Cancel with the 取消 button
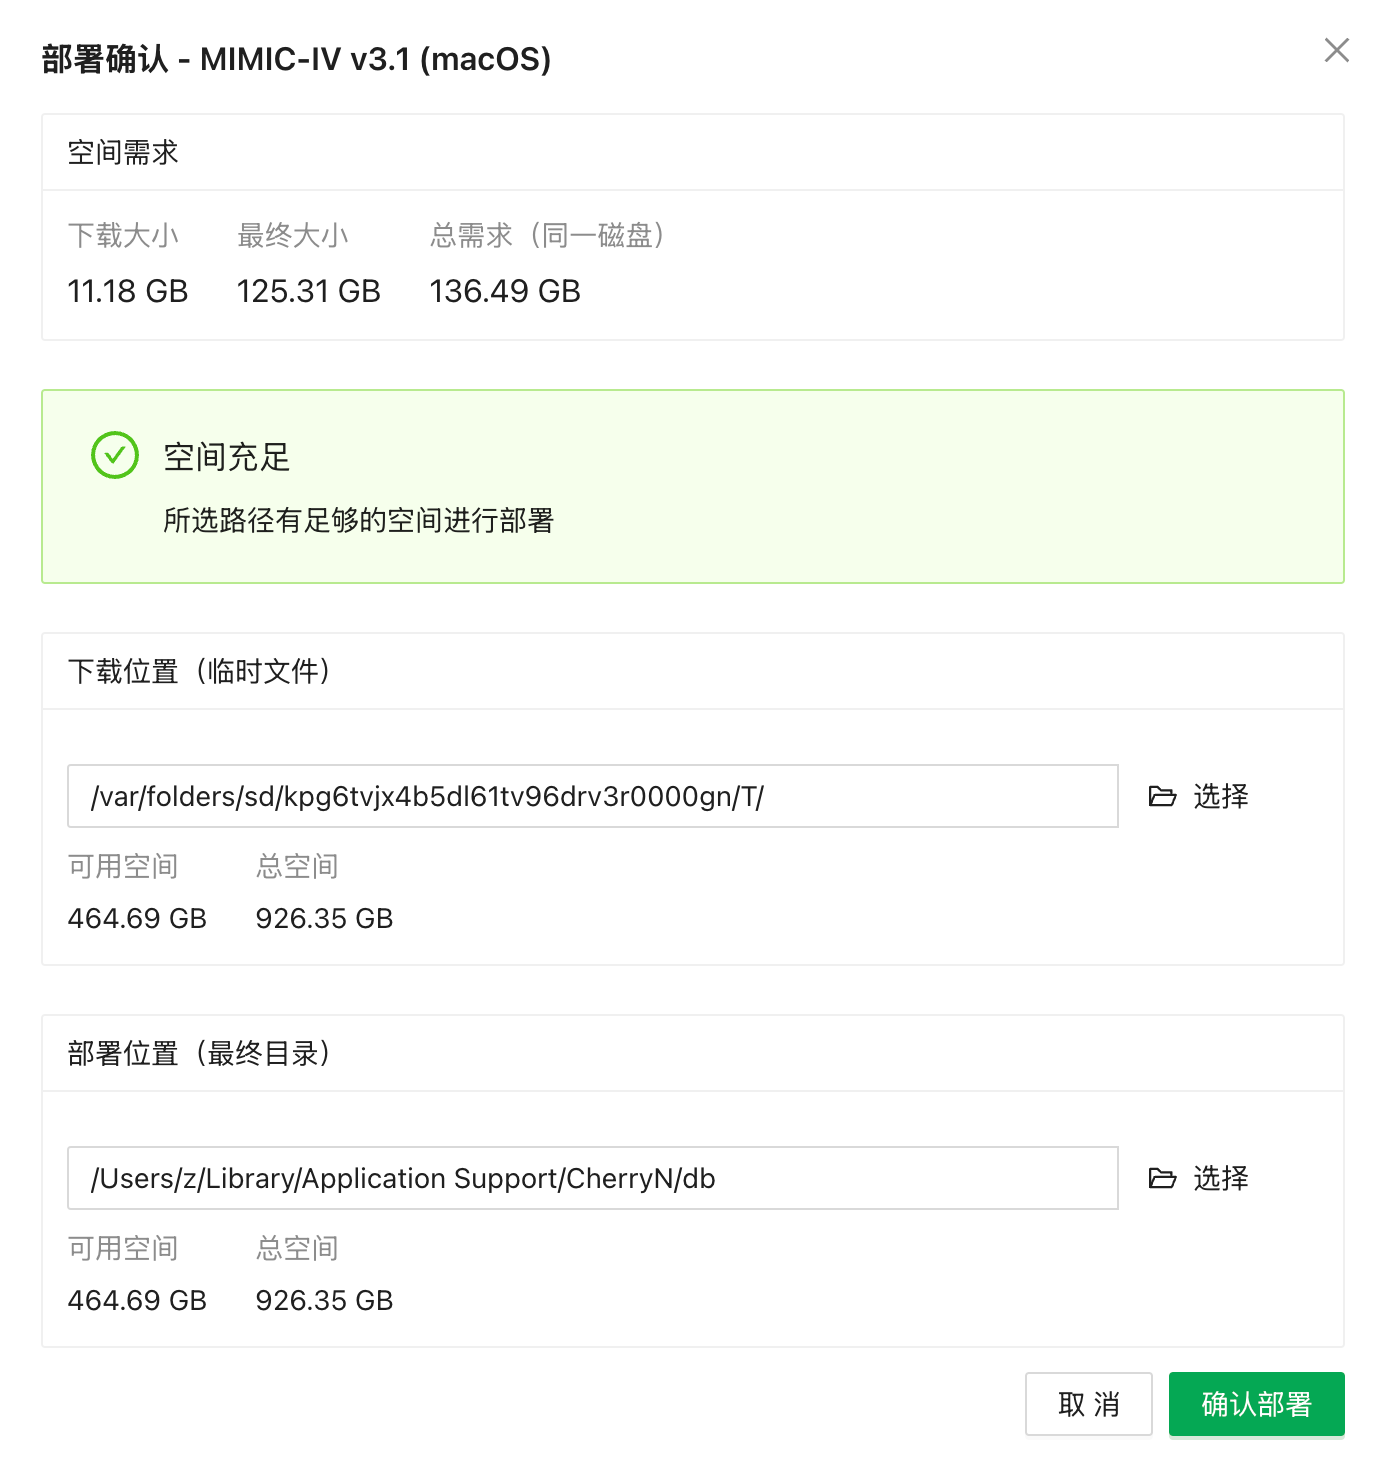The width and height of the screenshot is (1384, 1470). (1088, 1404)
